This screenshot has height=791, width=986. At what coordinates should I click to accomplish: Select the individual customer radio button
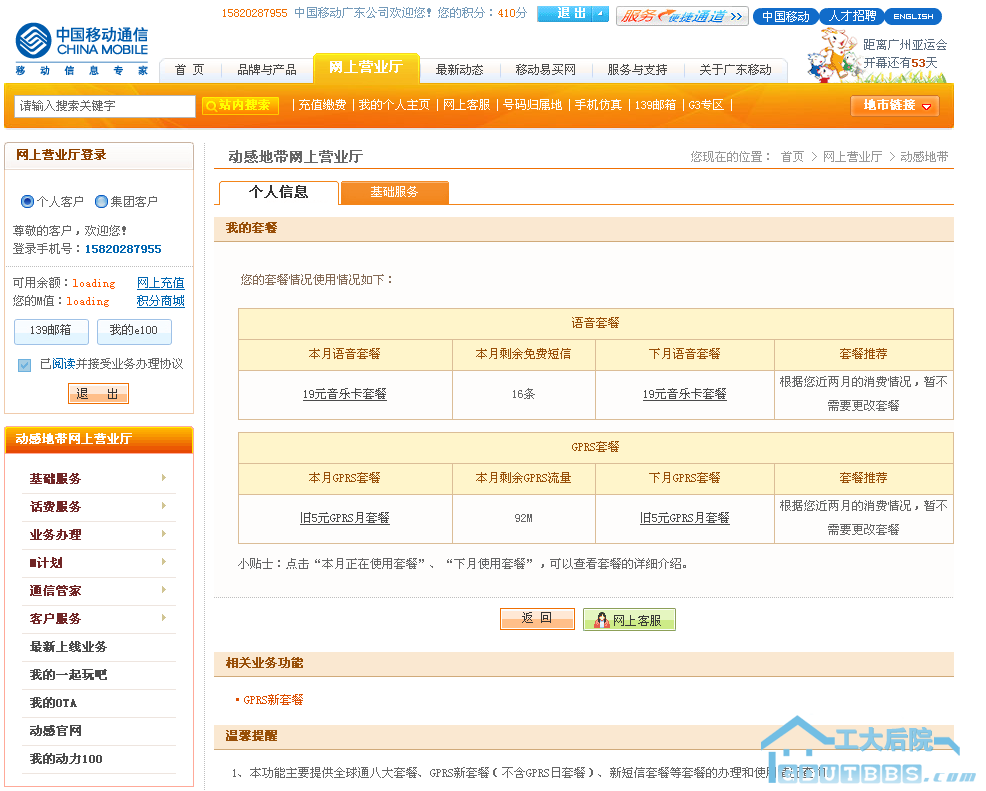(x=27, y=202)
